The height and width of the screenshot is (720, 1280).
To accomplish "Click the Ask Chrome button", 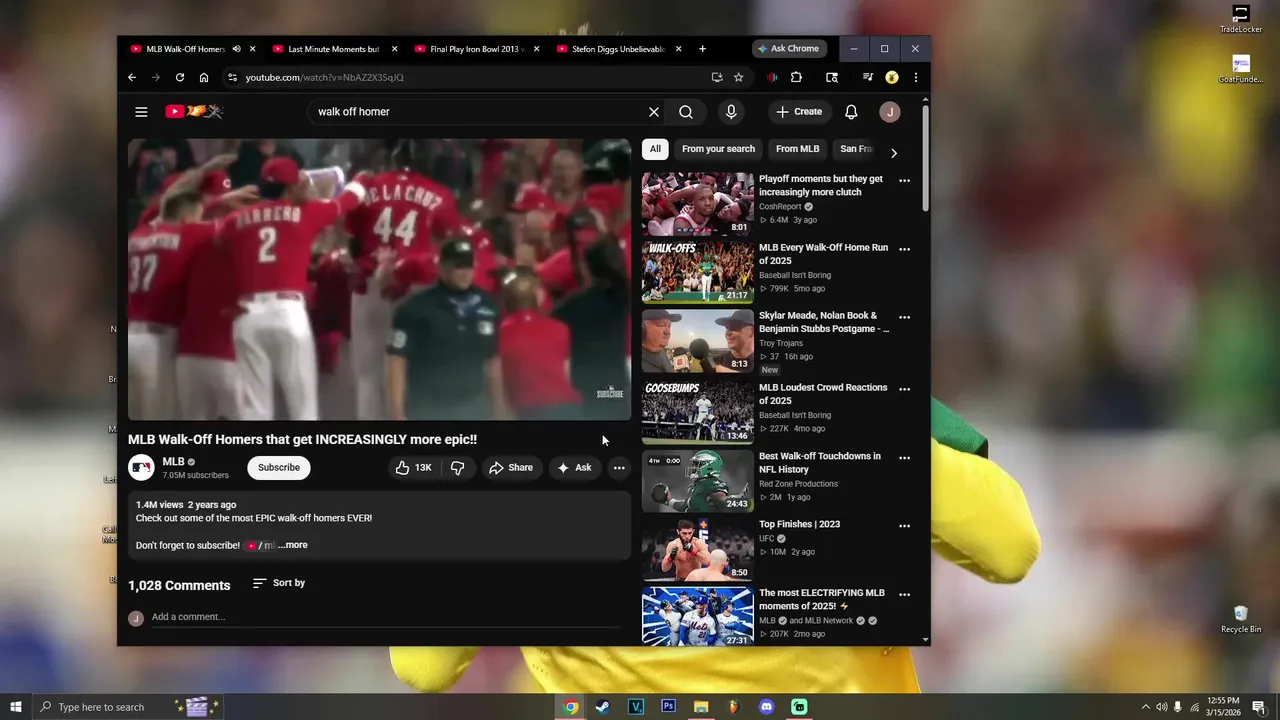I will tap(789, 48).
